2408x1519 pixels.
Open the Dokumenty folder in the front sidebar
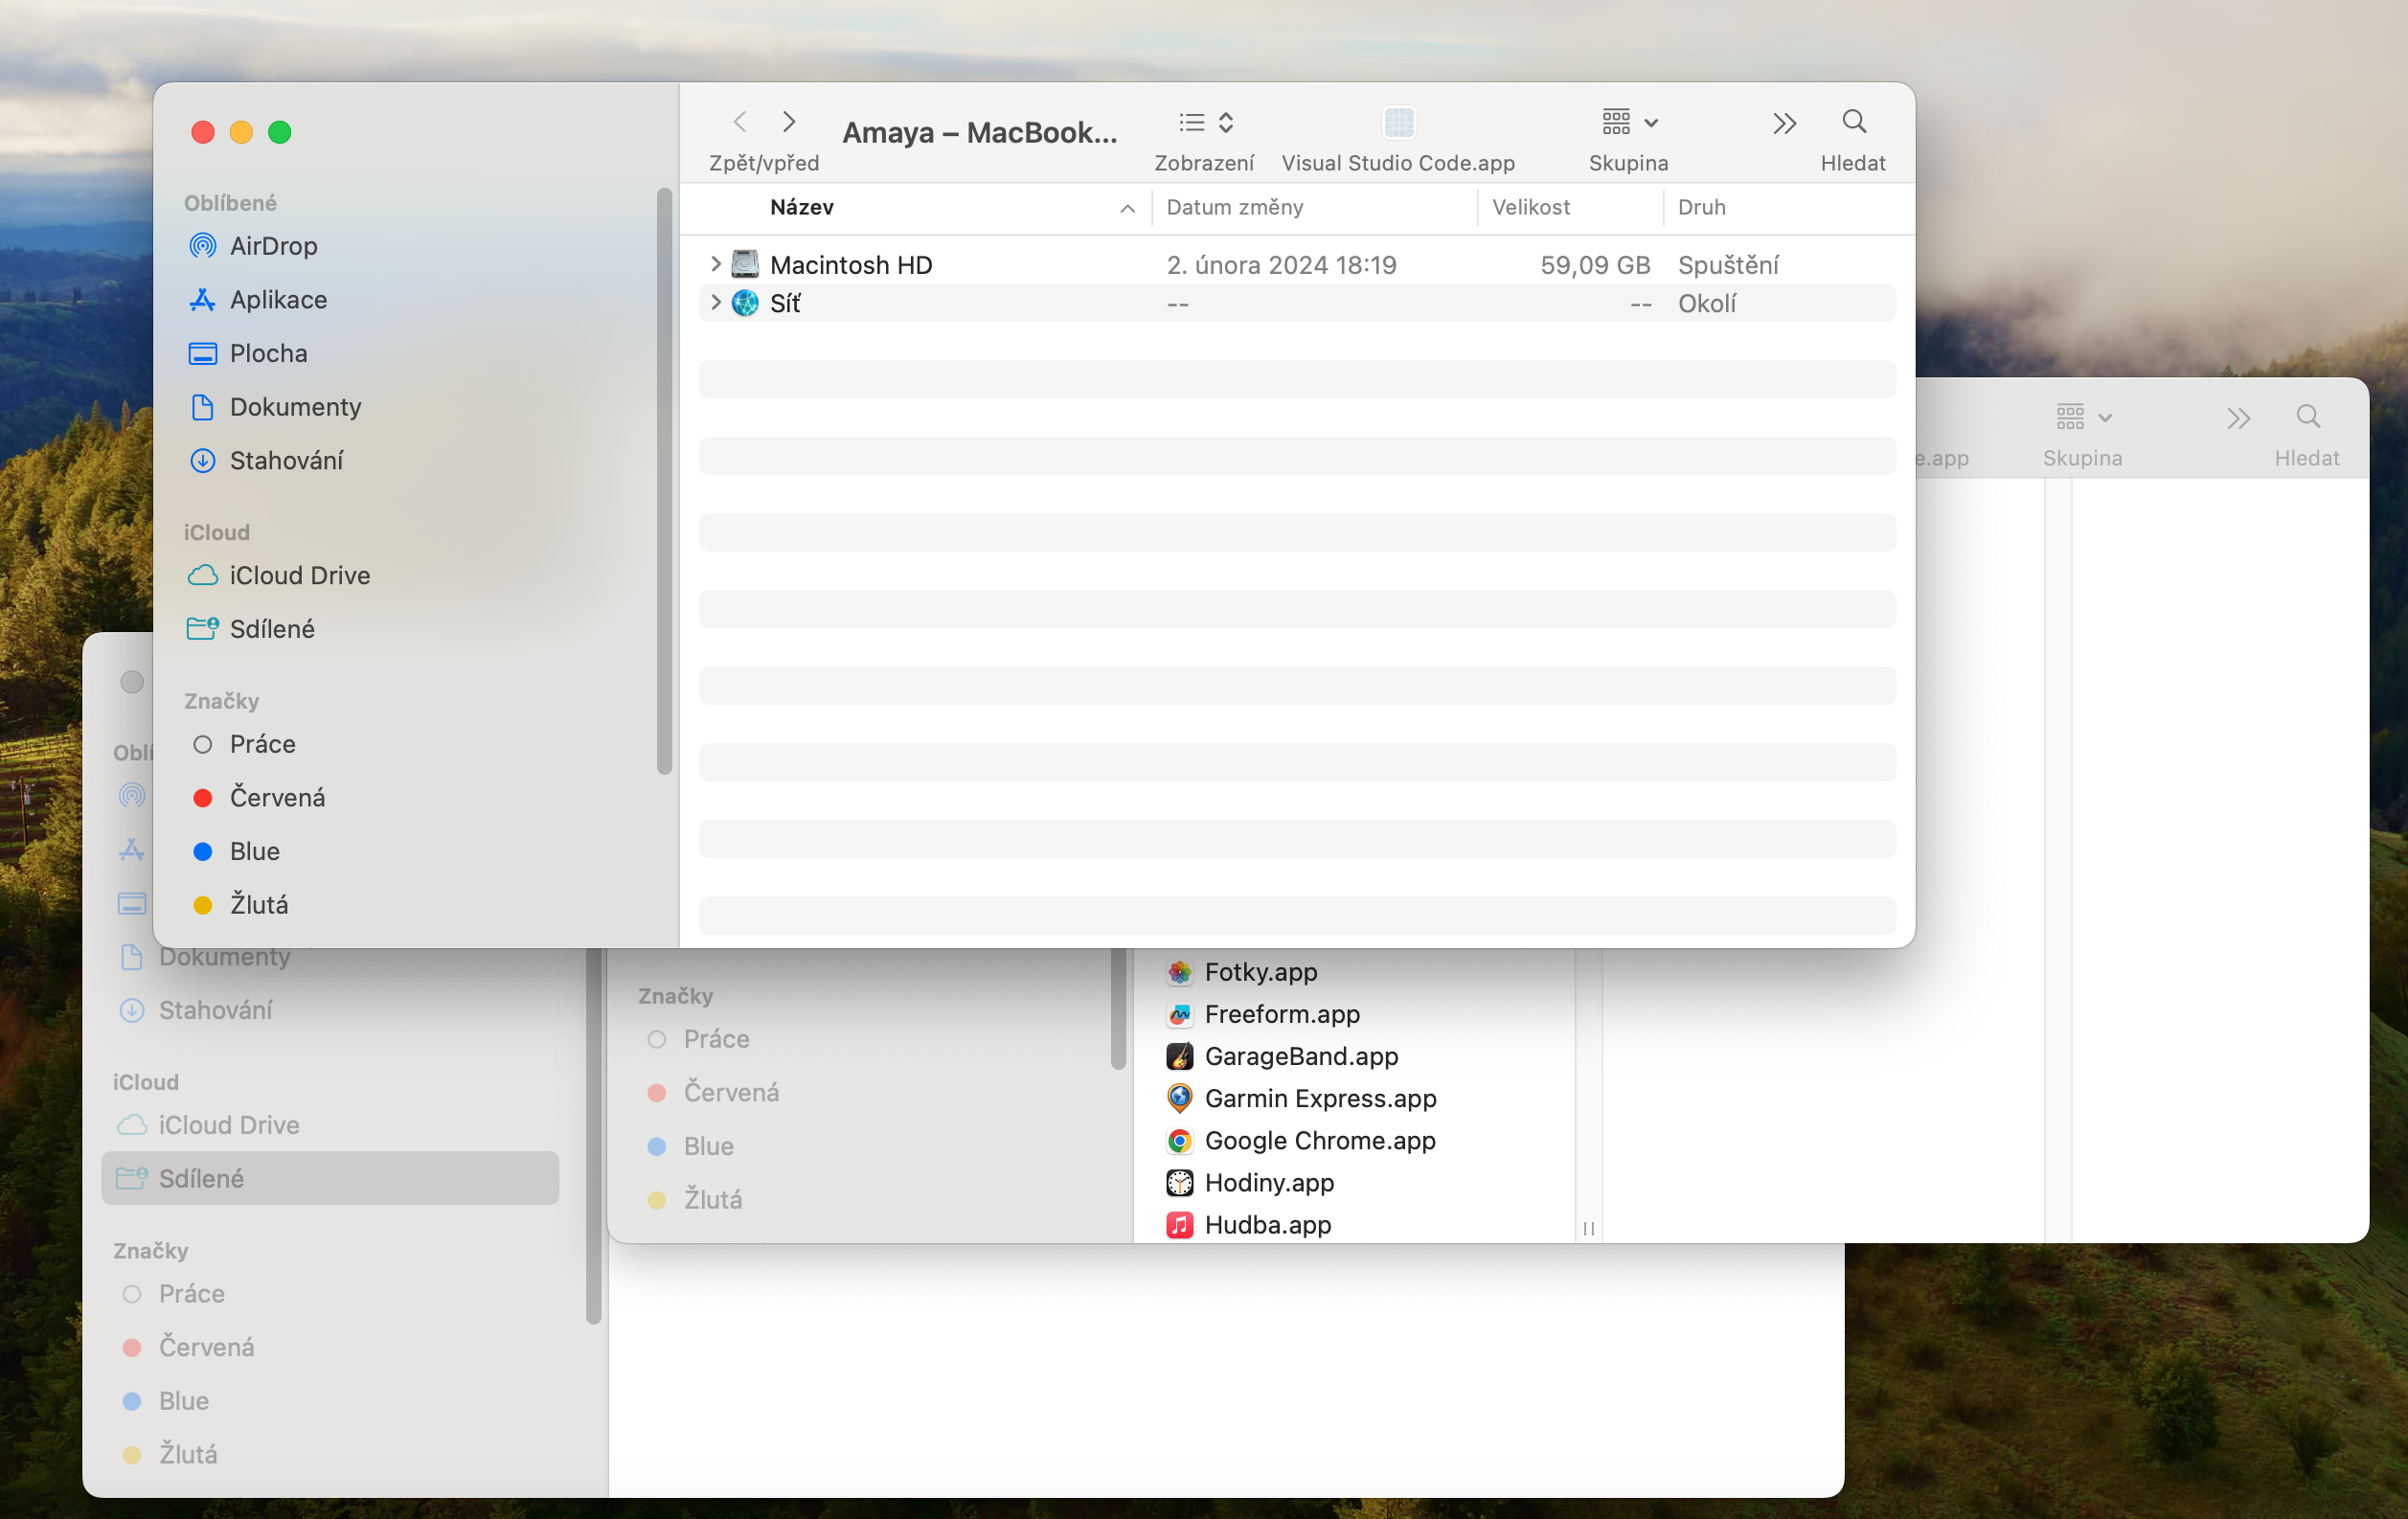294,407
